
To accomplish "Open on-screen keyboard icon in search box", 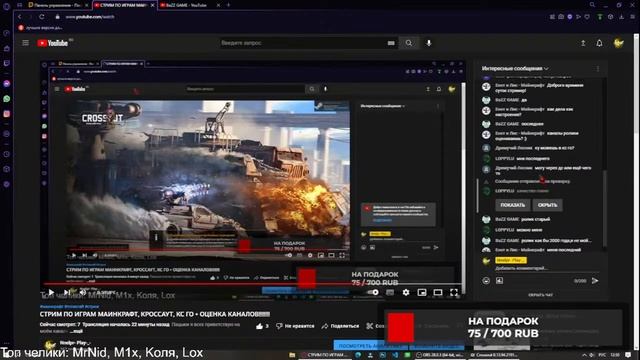I will pyautogui.click(x=391, y=43).
